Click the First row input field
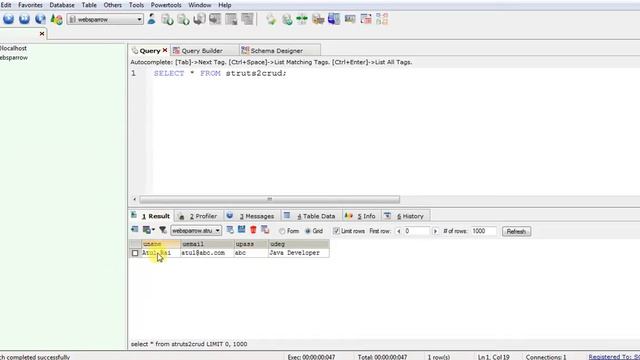Image resolution: width=640 pixels, height=360 pixels. coord(417,231)
